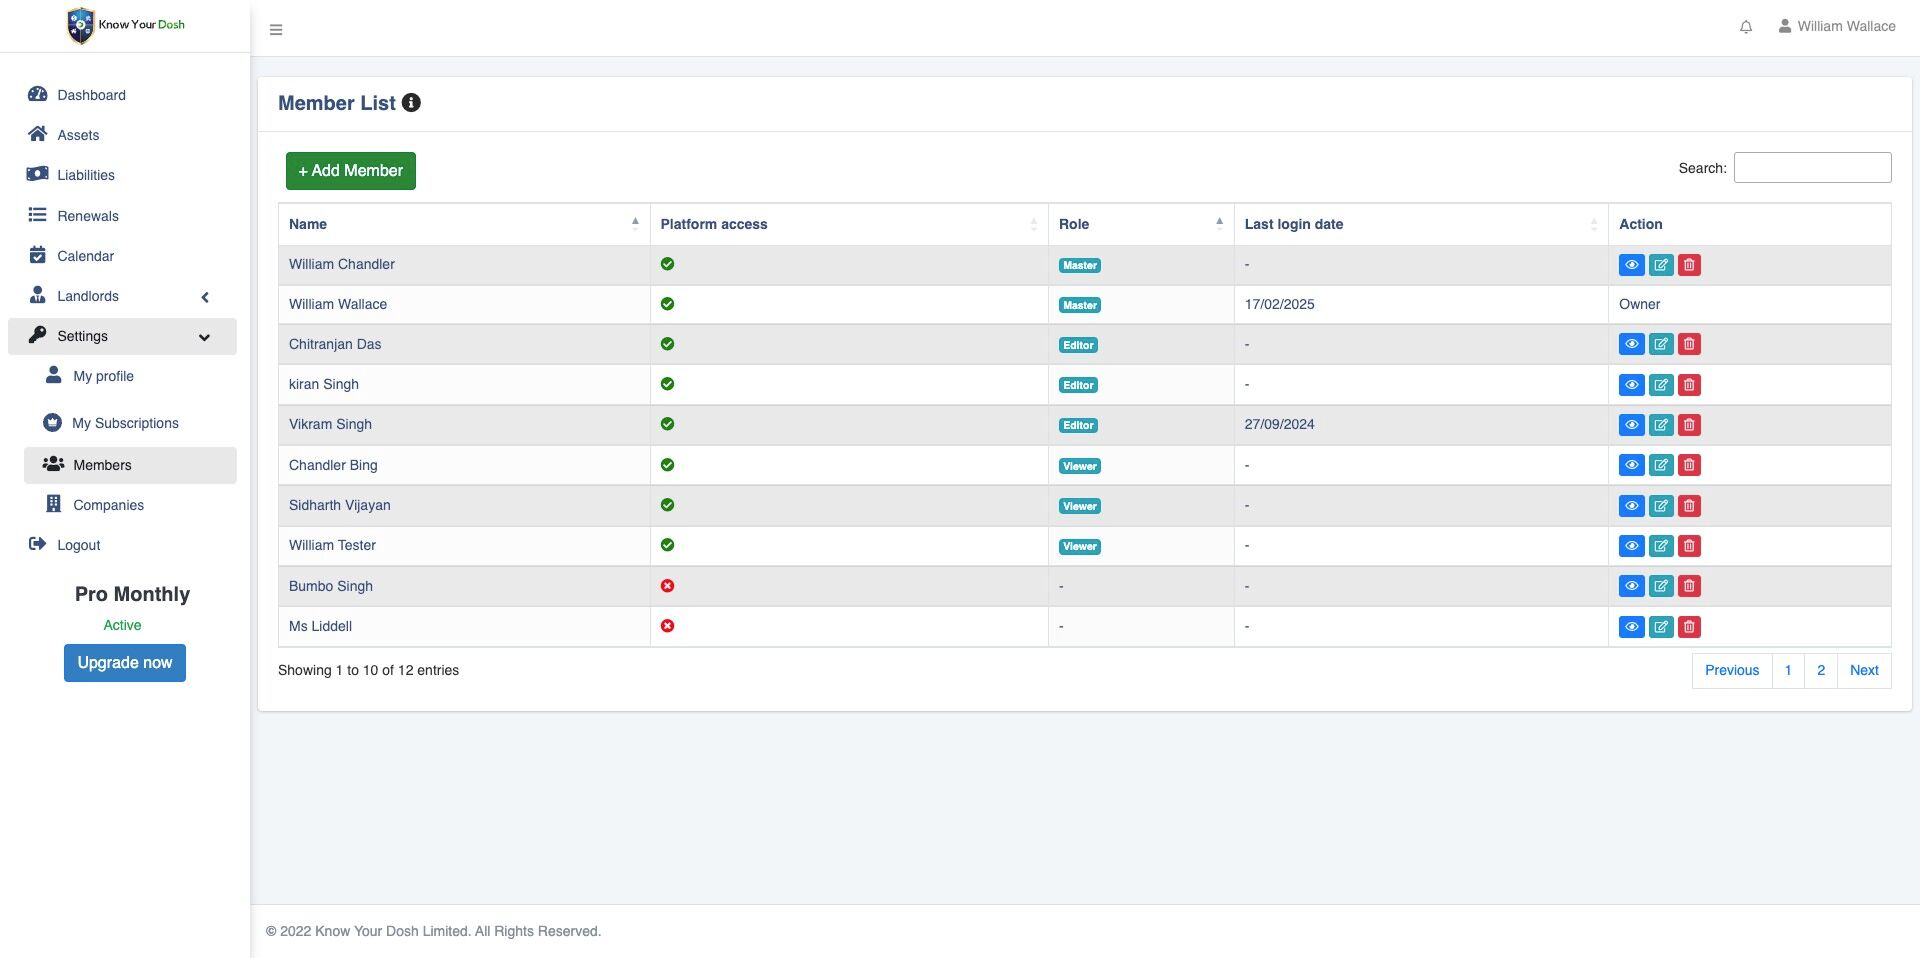Screen dimensions: 1920x958
Task: Delete member Ms Liddell
Action: point(1689,627)
